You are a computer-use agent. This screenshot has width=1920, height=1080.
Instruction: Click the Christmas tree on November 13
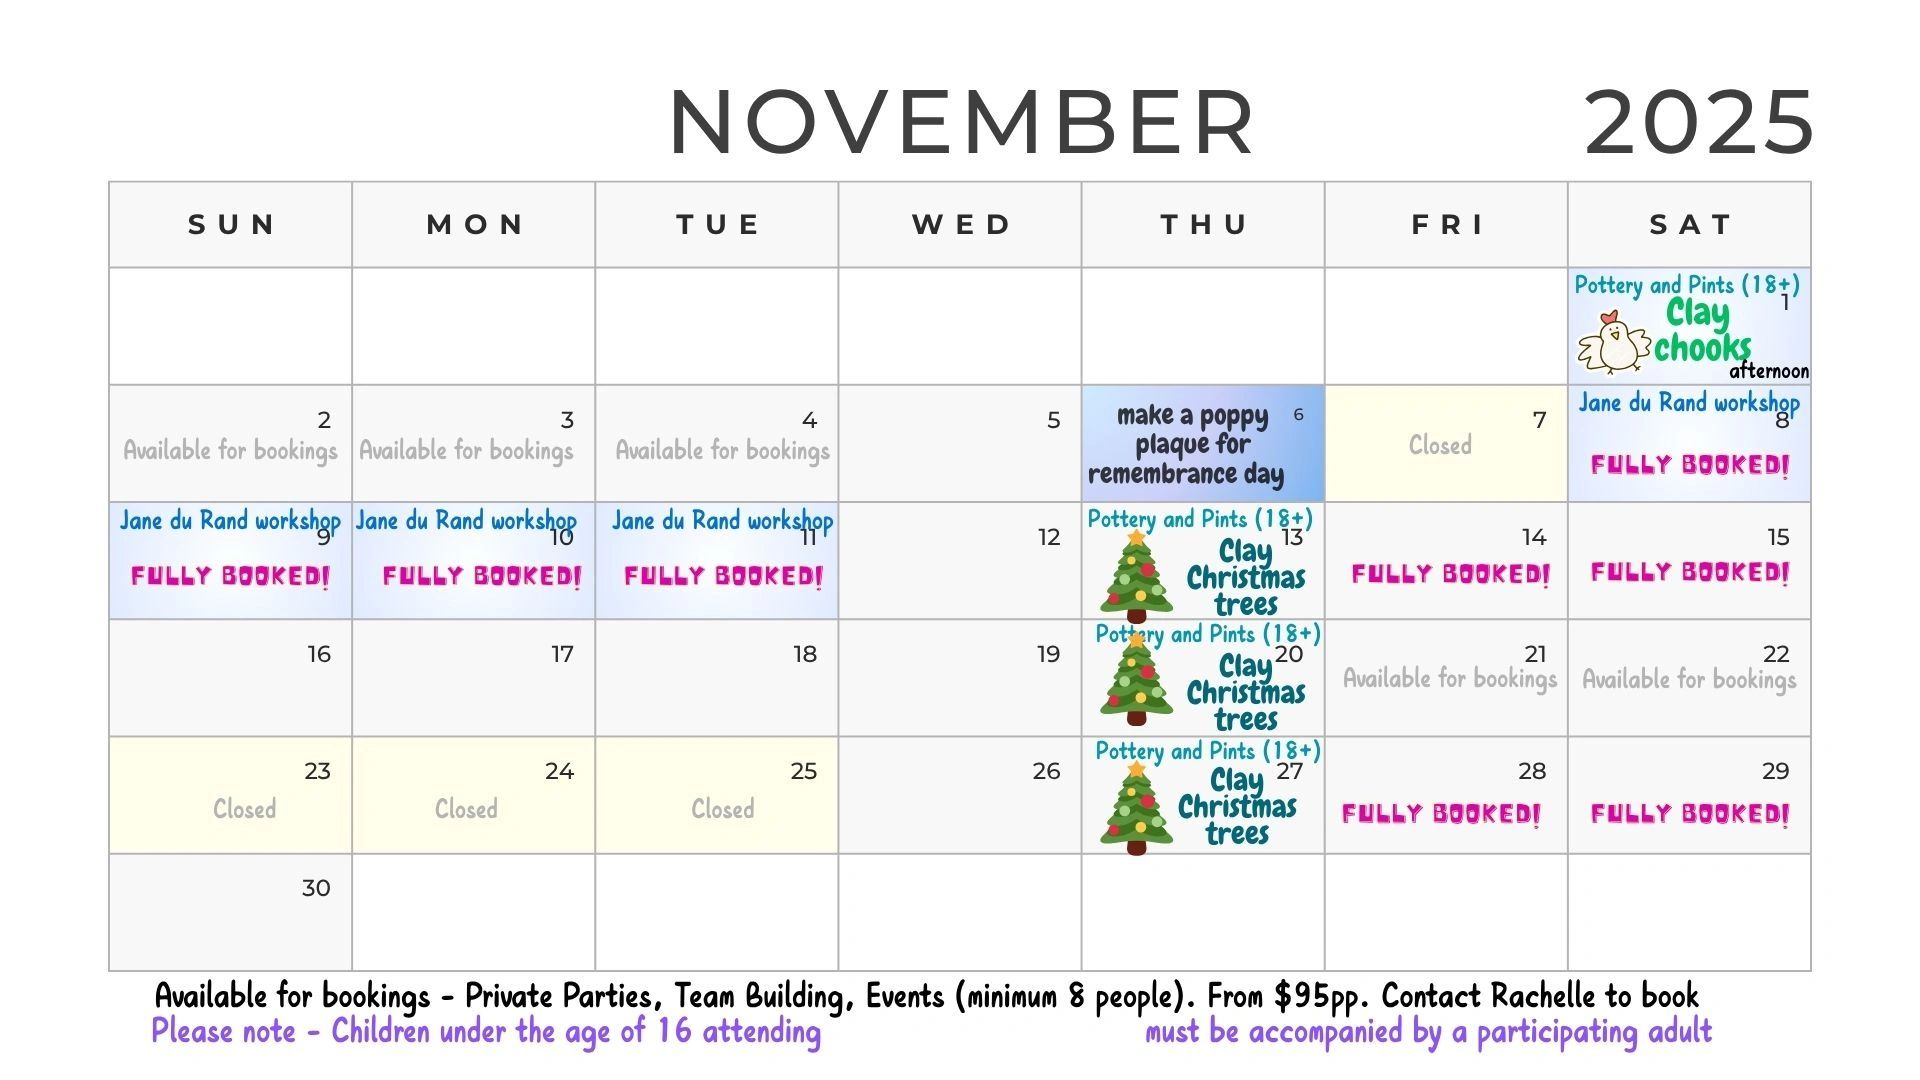(1136, 578)
